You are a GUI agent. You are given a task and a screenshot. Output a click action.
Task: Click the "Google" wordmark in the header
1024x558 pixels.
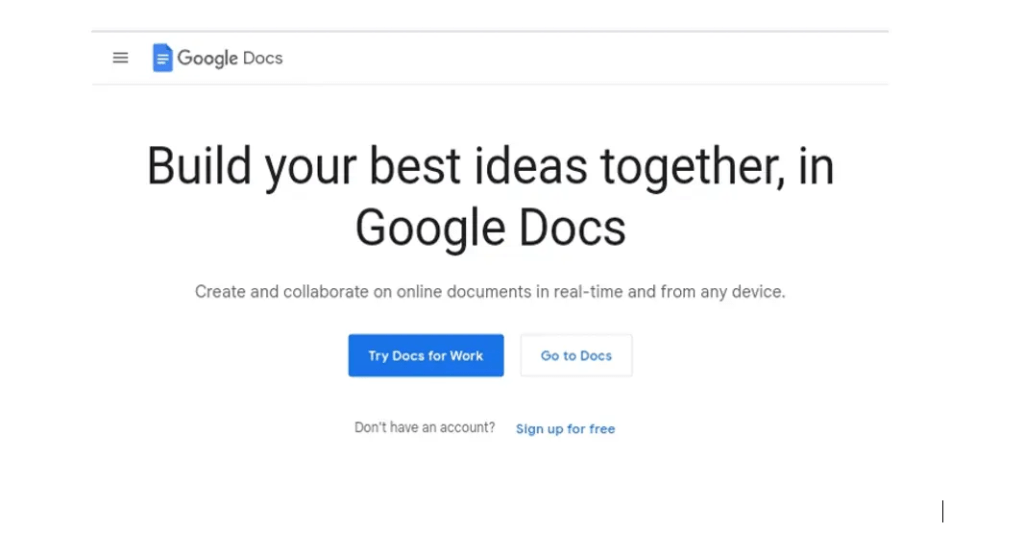point(207,58)
